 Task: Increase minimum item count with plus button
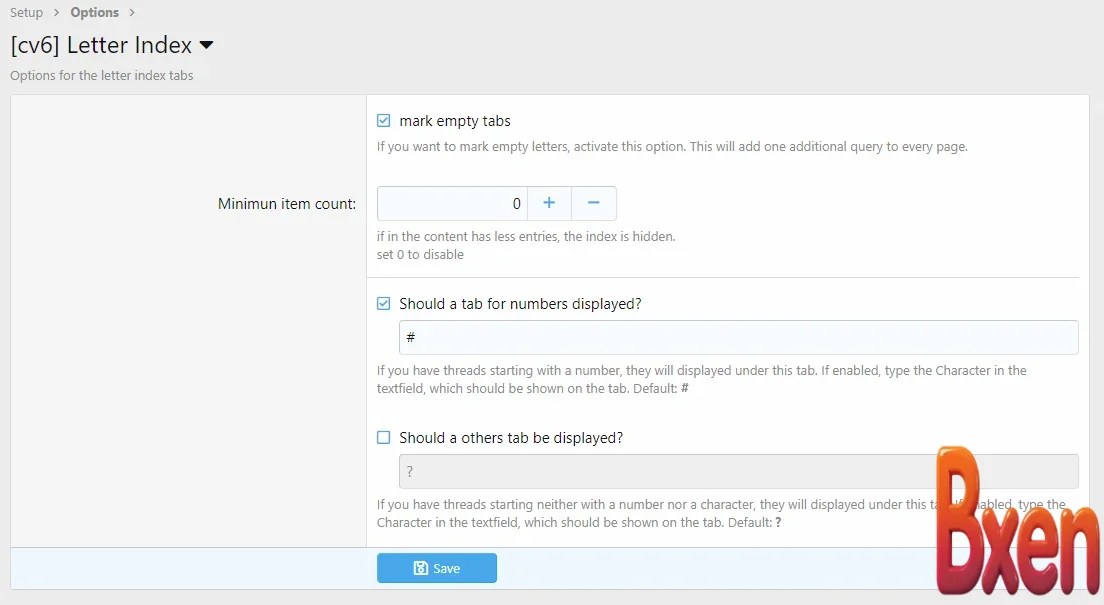(549, 203)
